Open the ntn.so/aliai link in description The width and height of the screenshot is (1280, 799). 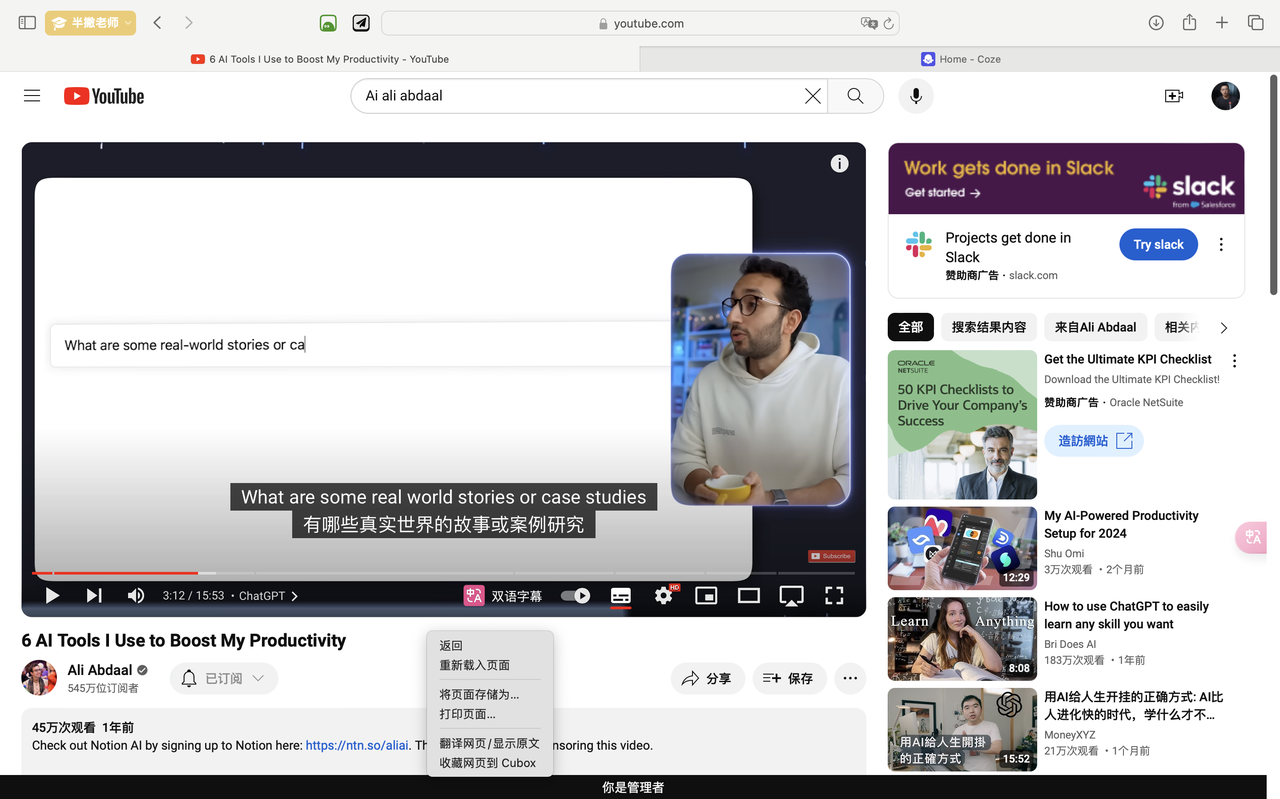[x=357, y=745]
